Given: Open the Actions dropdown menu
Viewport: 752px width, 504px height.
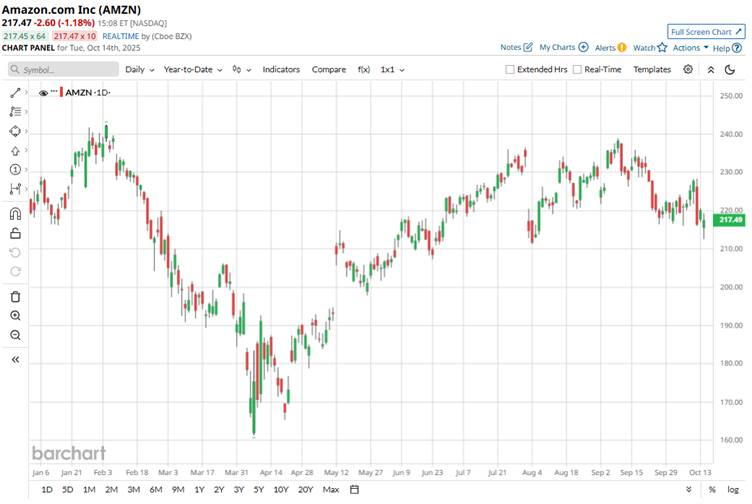Looking at the screenshot, I should (x=690, y=47).
